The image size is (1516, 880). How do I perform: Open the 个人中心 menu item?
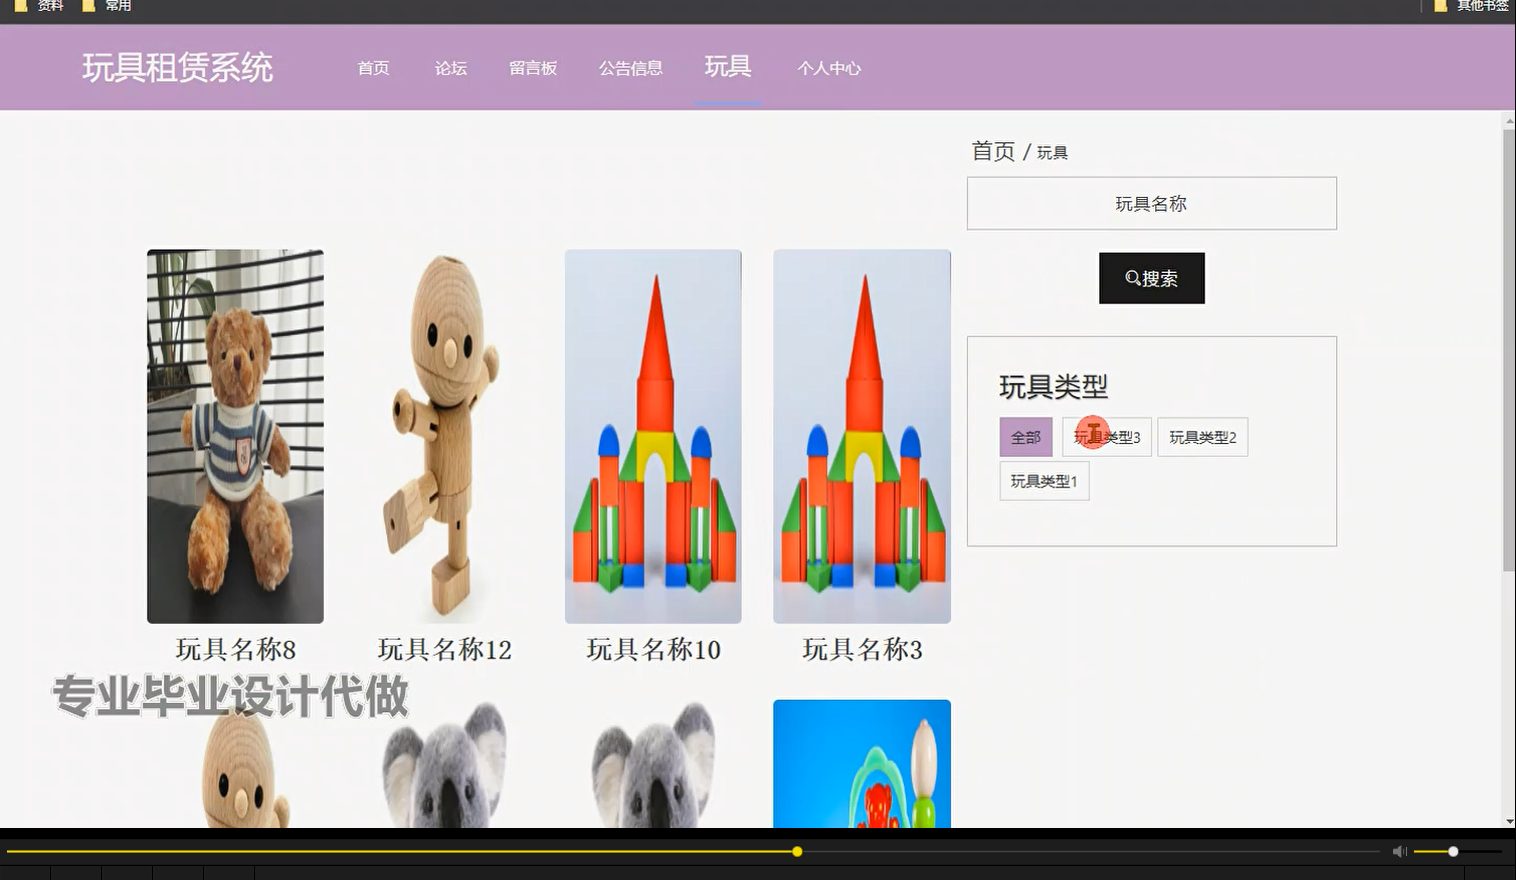[x=829, y=68]
